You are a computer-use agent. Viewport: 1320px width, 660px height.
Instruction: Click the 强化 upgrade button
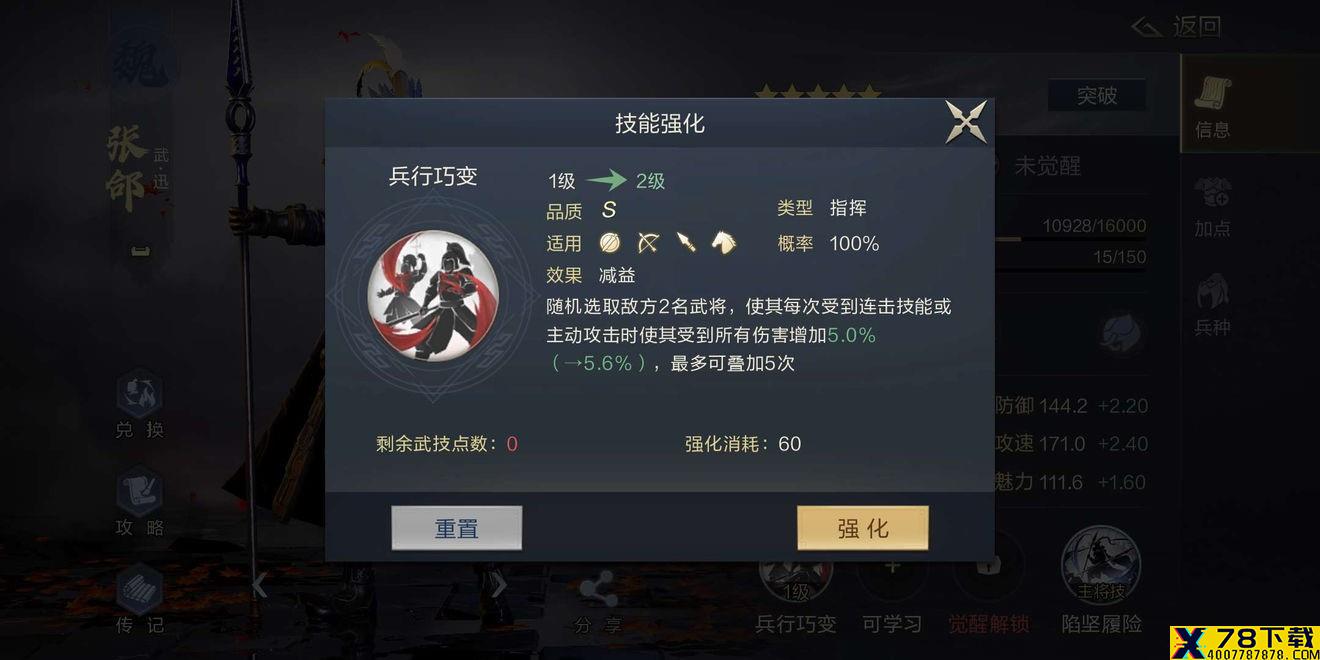pos(863,528)
